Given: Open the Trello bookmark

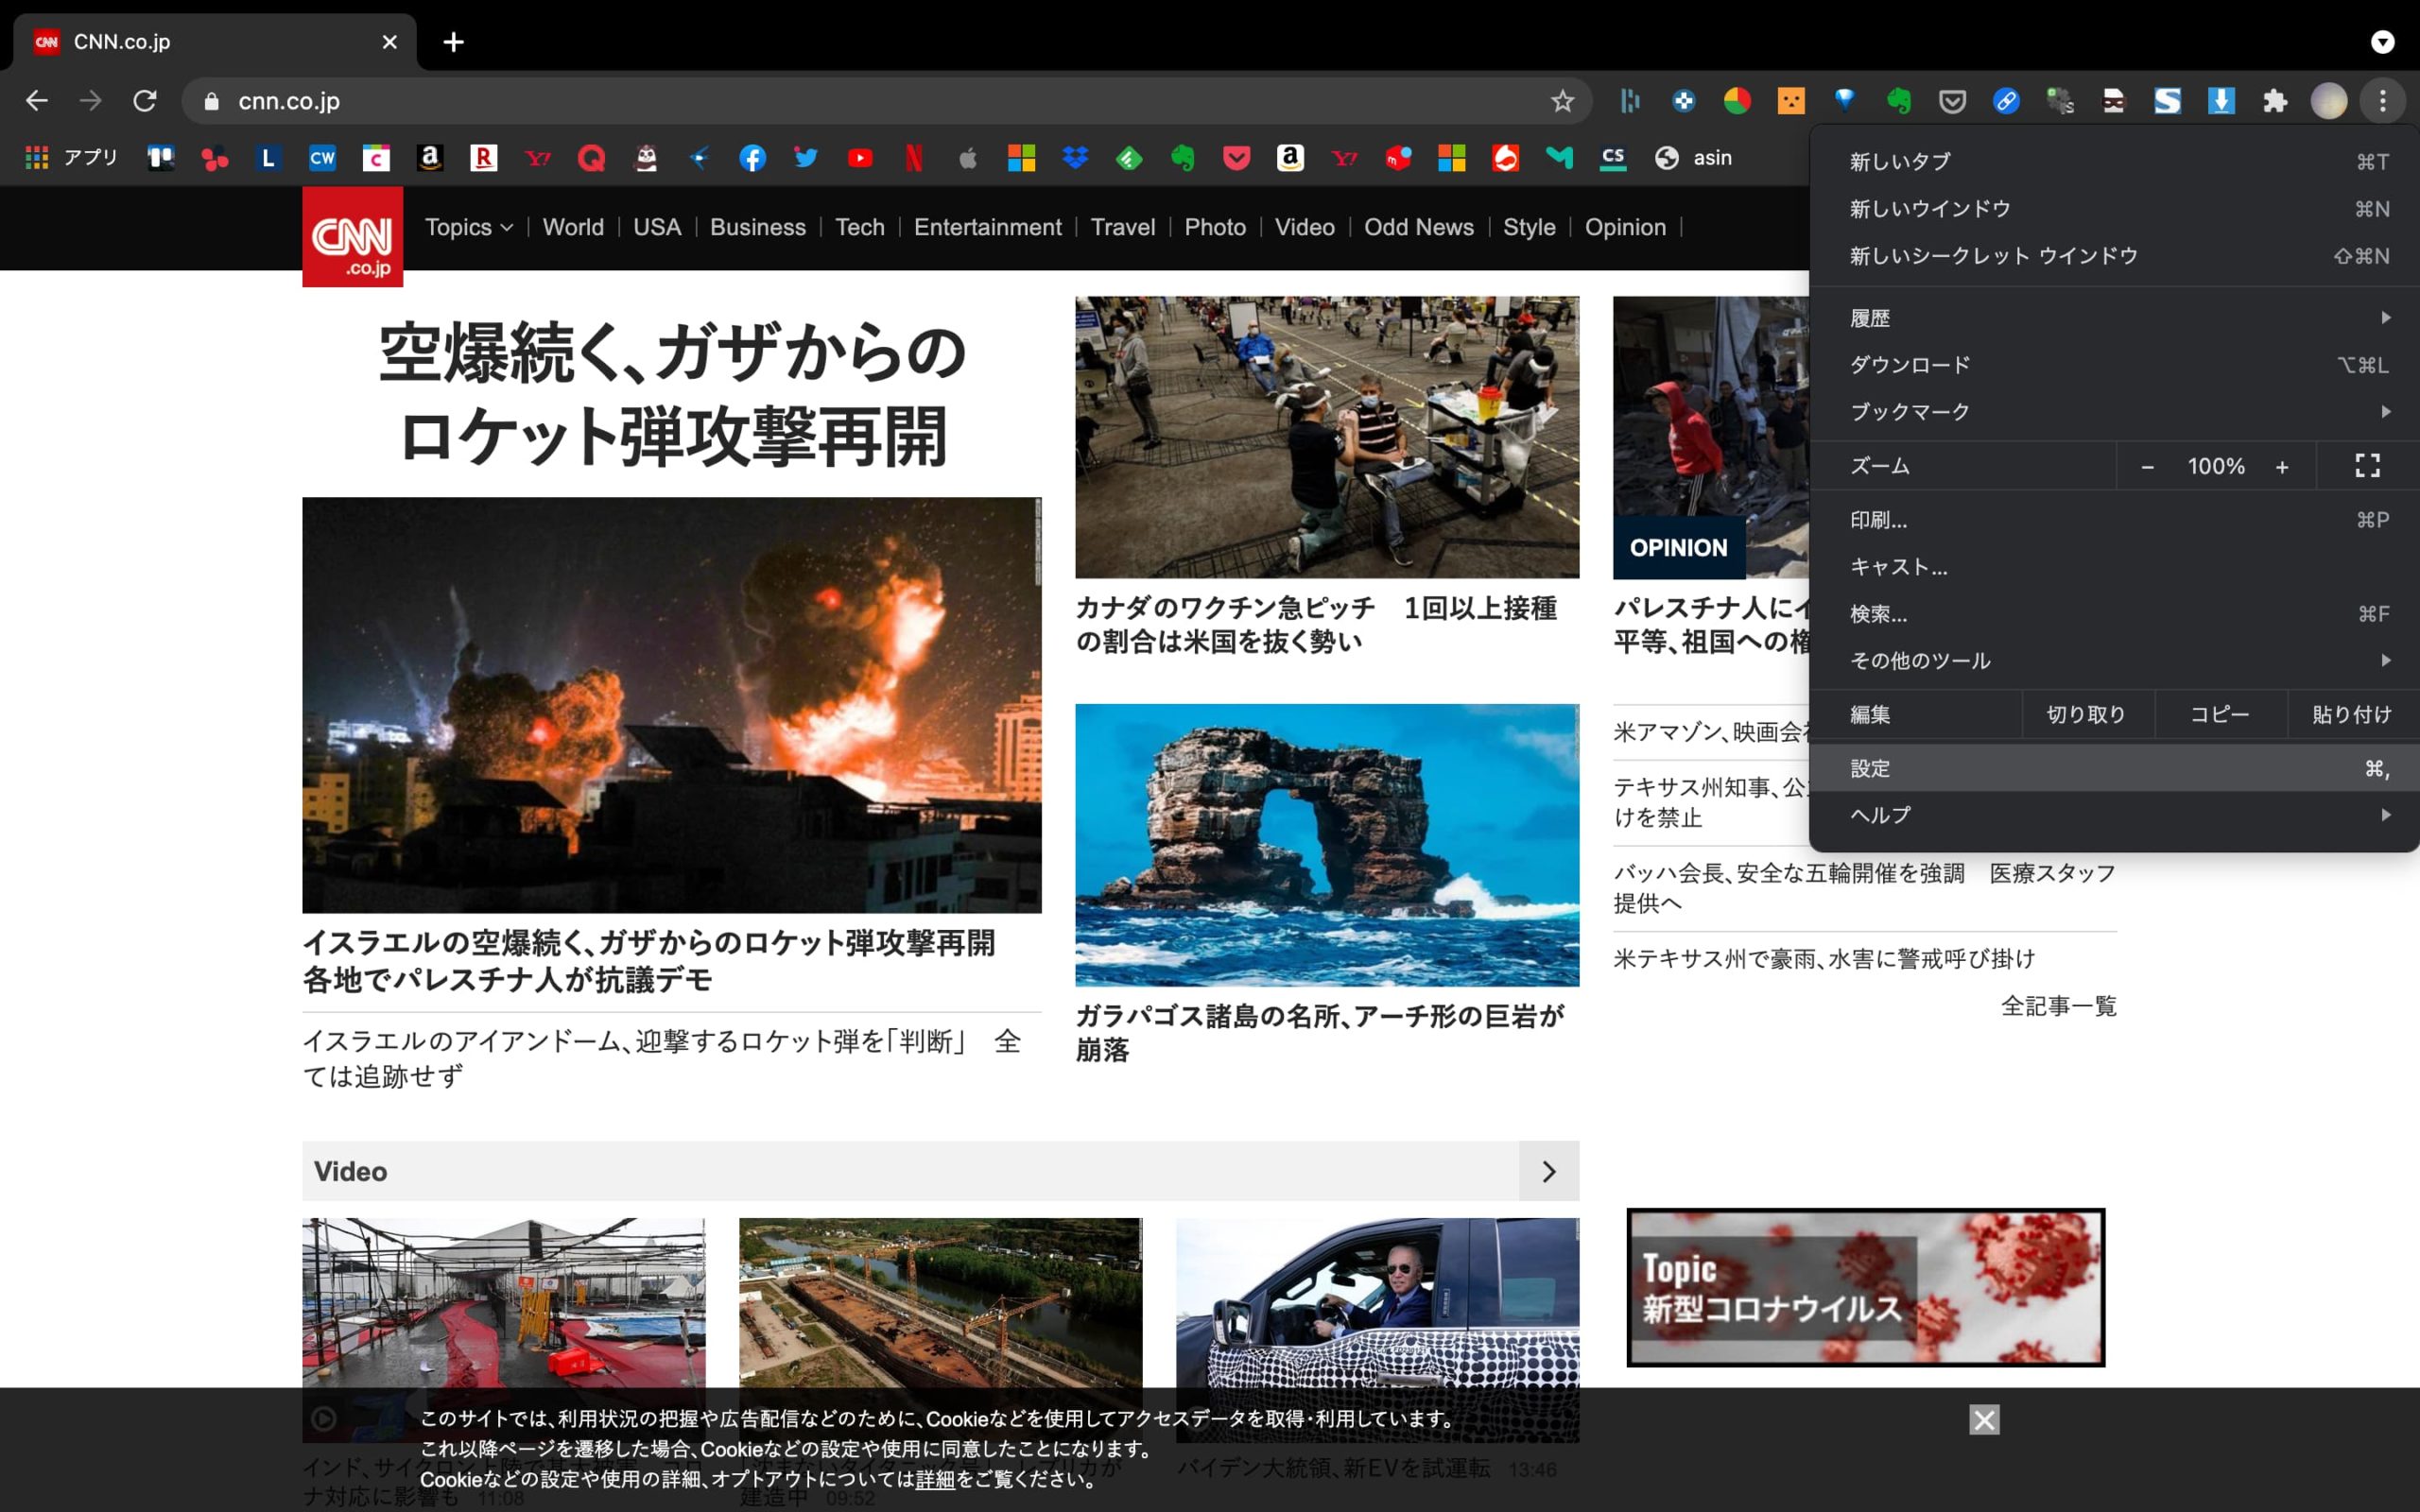Looking at the screenshot, I should 160,158.
